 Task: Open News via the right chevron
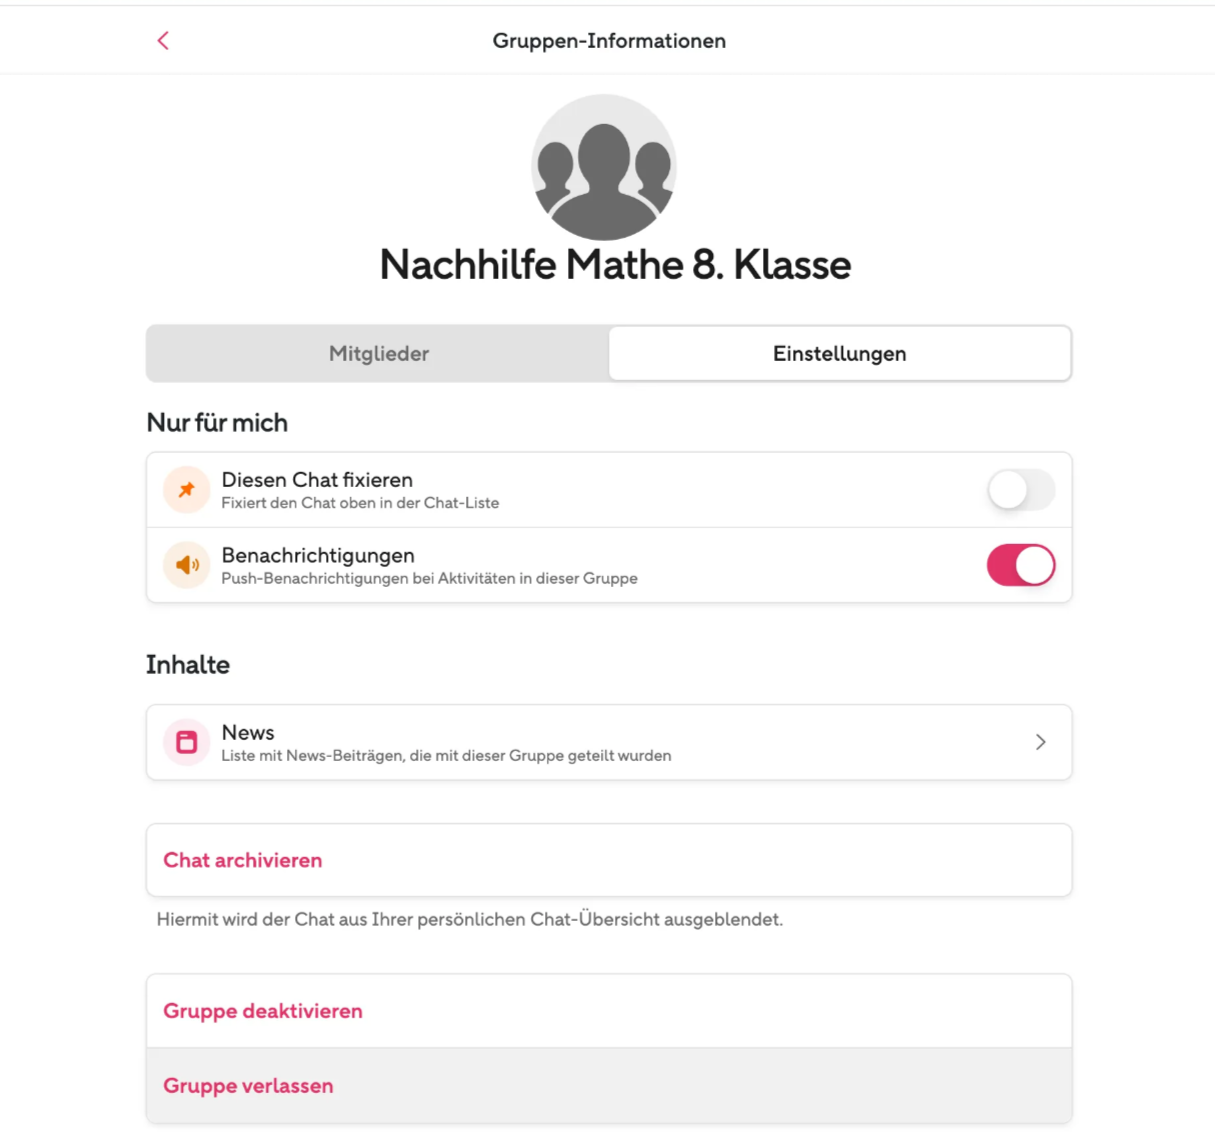tap(1041, 742)
